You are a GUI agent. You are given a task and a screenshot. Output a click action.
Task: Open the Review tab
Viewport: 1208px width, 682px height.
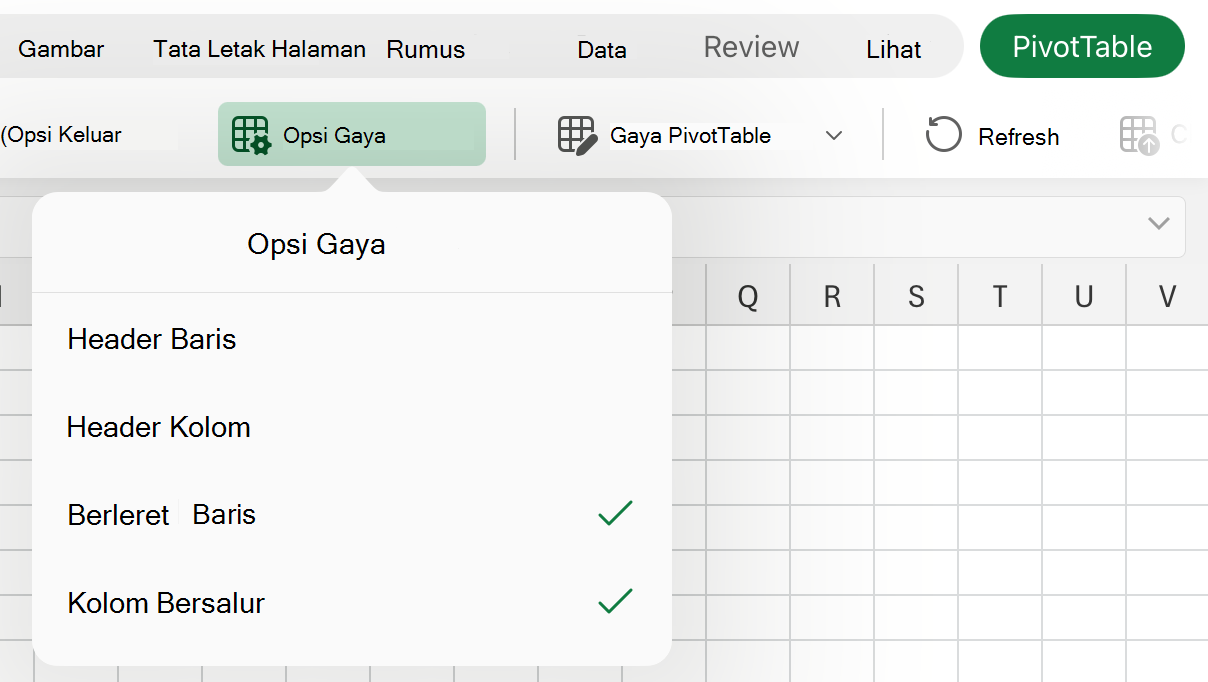(x=752, y=47)
